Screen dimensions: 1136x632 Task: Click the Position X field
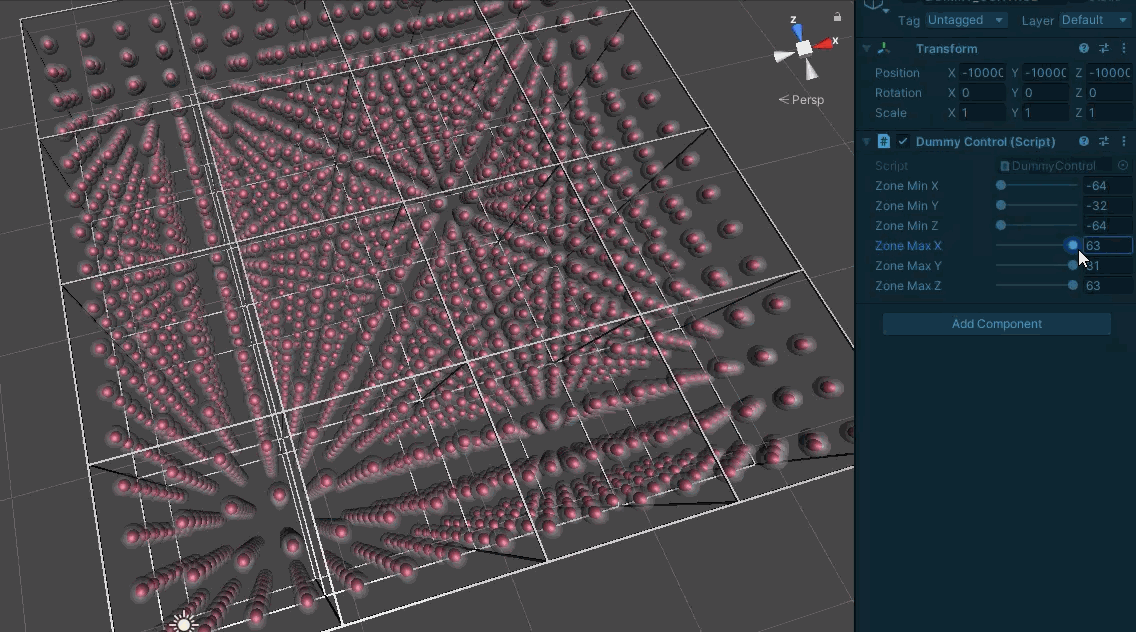pos(982,72)
